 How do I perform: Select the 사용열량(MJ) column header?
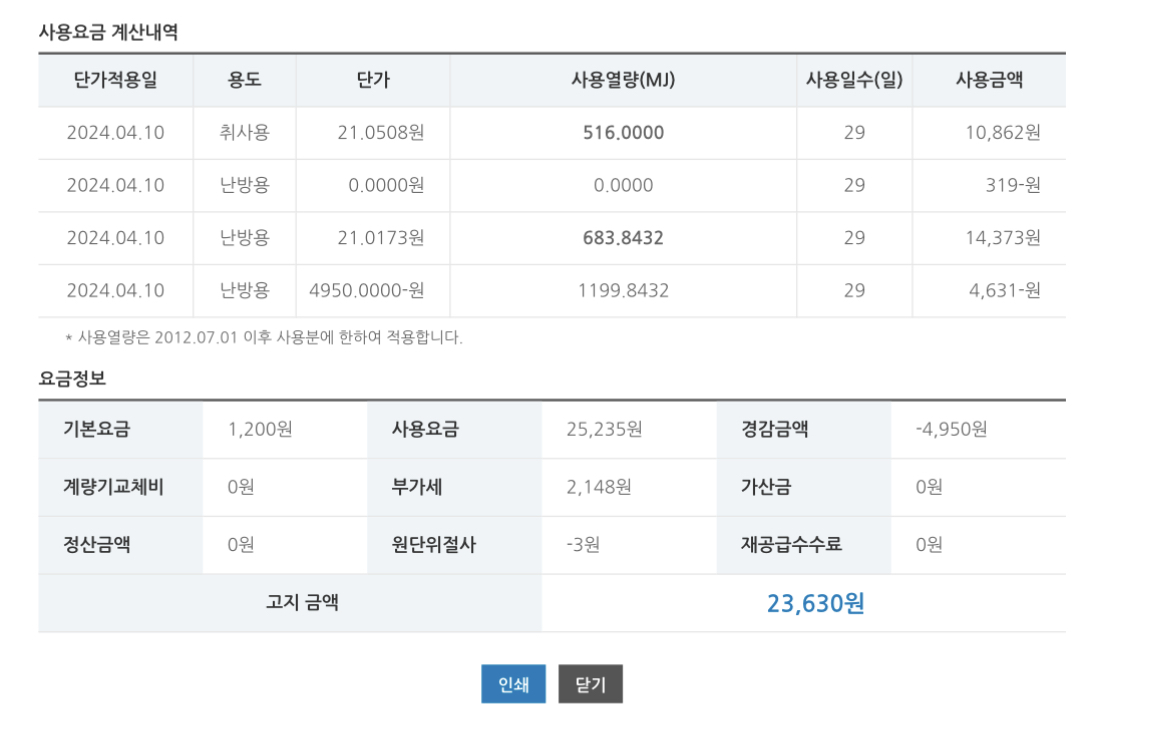623,80
